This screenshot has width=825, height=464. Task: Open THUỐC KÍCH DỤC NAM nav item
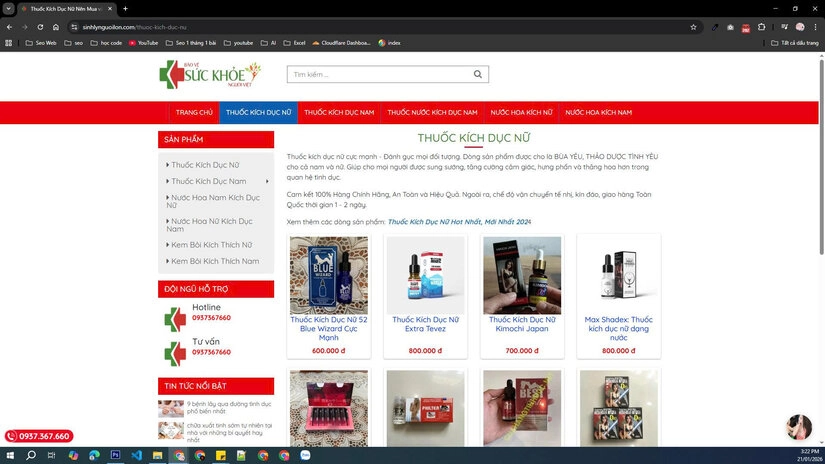point(339,113)
